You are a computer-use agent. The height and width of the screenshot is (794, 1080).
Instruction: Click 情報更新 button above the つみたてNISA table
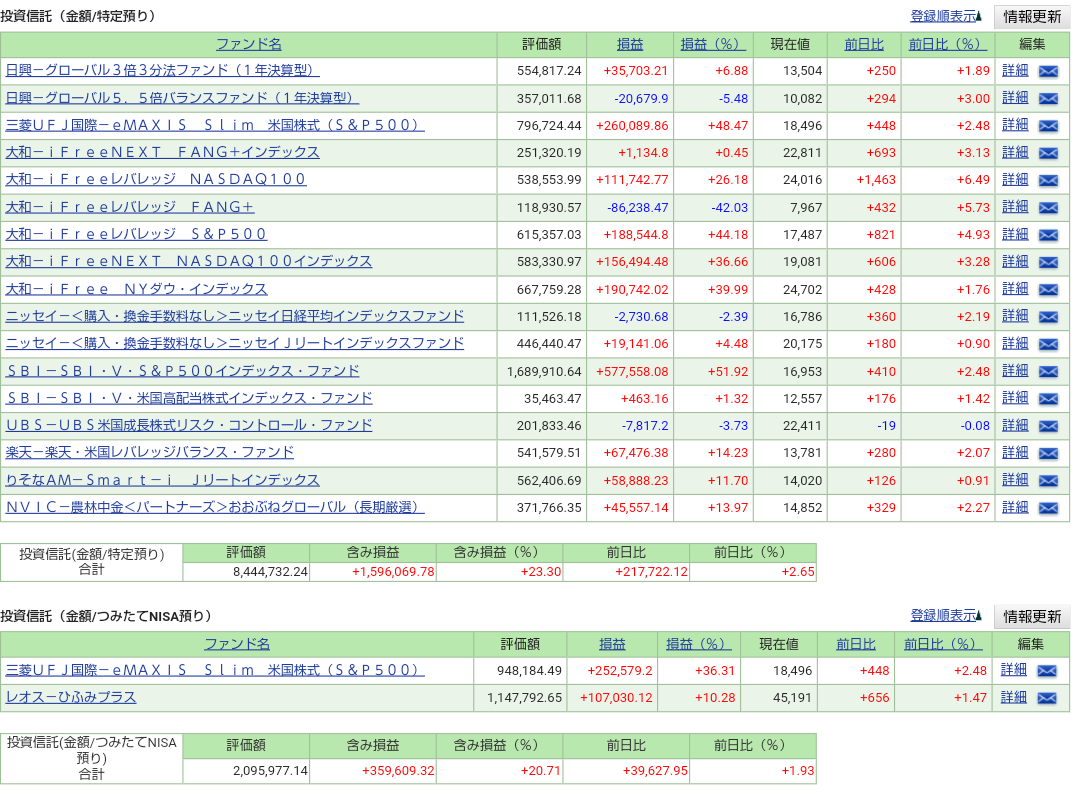pos(1032,616)
